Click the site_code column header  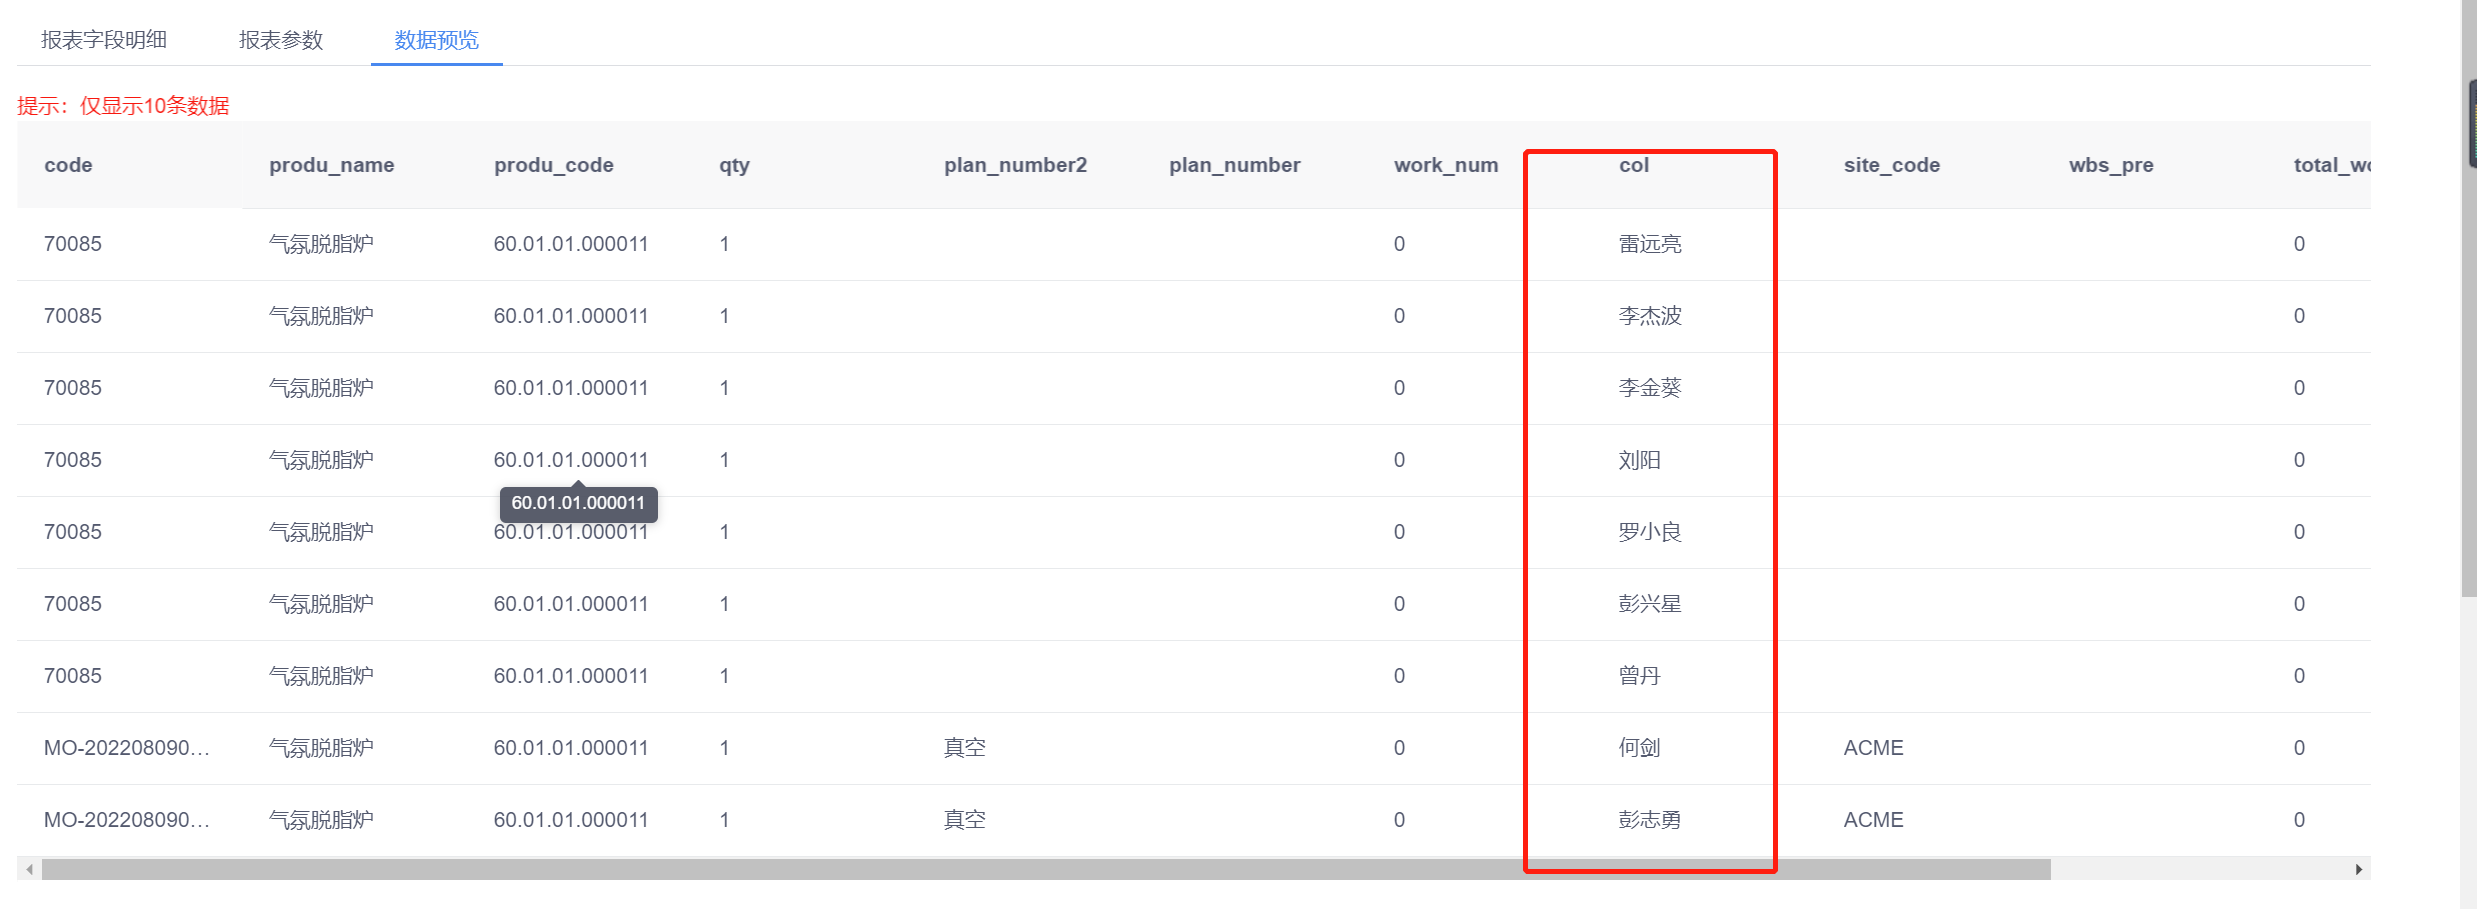1891,165
